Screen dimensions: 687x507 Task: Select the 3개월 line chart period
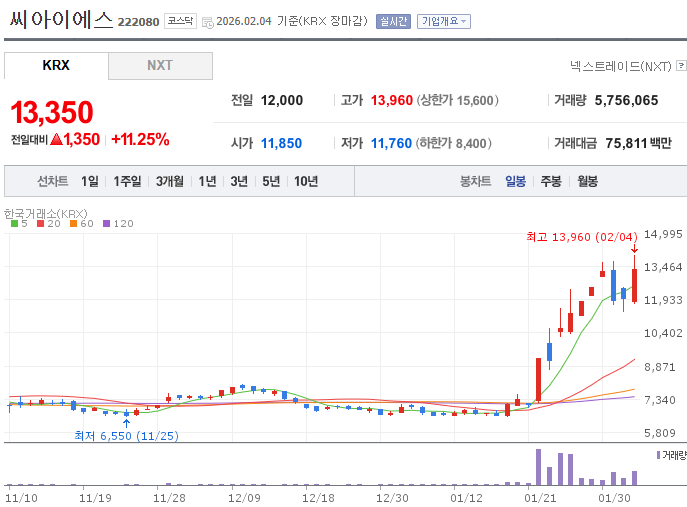(x=170, y=181)
